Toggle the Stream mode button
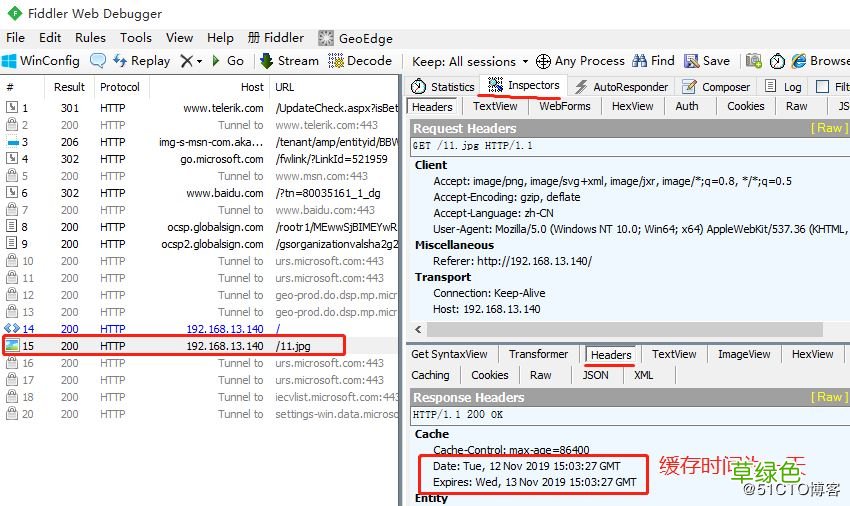The image size is (850, 506). [289, 61]
